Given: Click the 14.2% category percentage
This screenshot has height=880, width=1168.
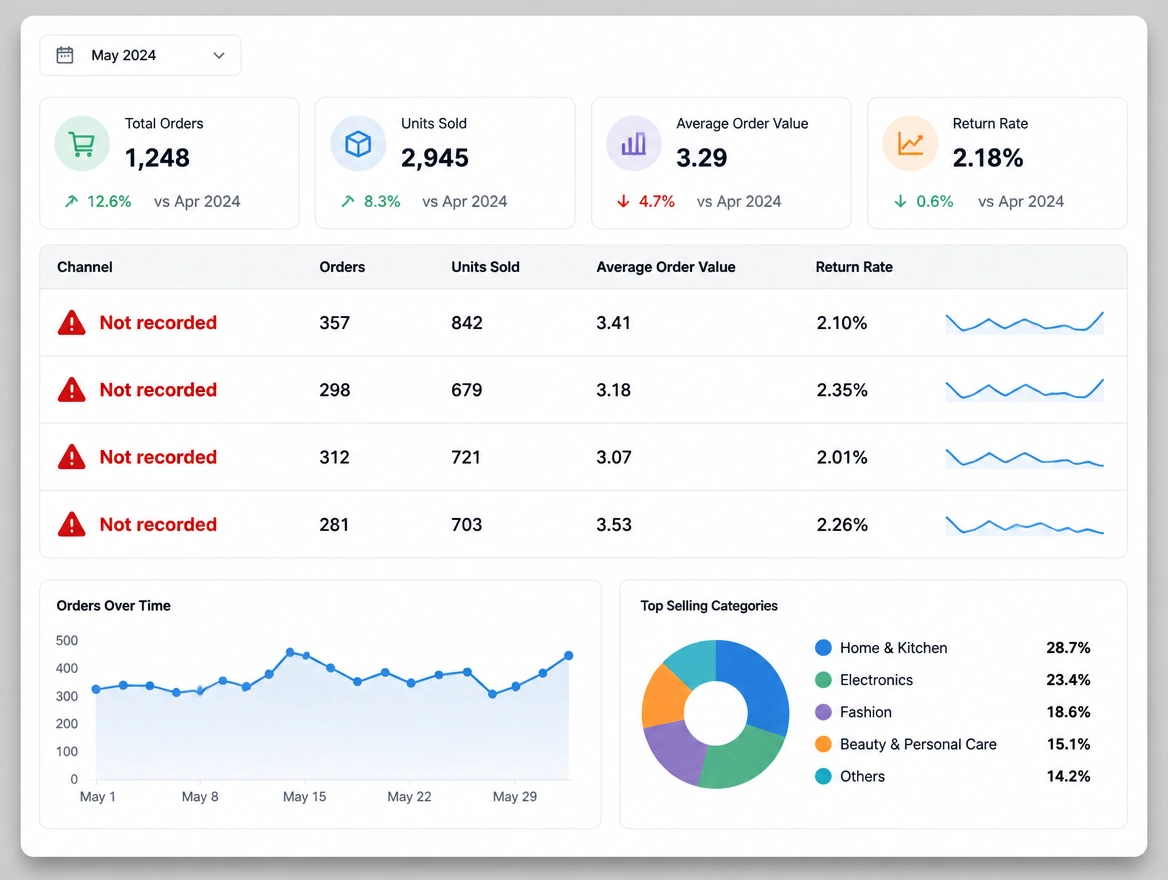Looking at the screenshot, I should (x=1068, y=776).
